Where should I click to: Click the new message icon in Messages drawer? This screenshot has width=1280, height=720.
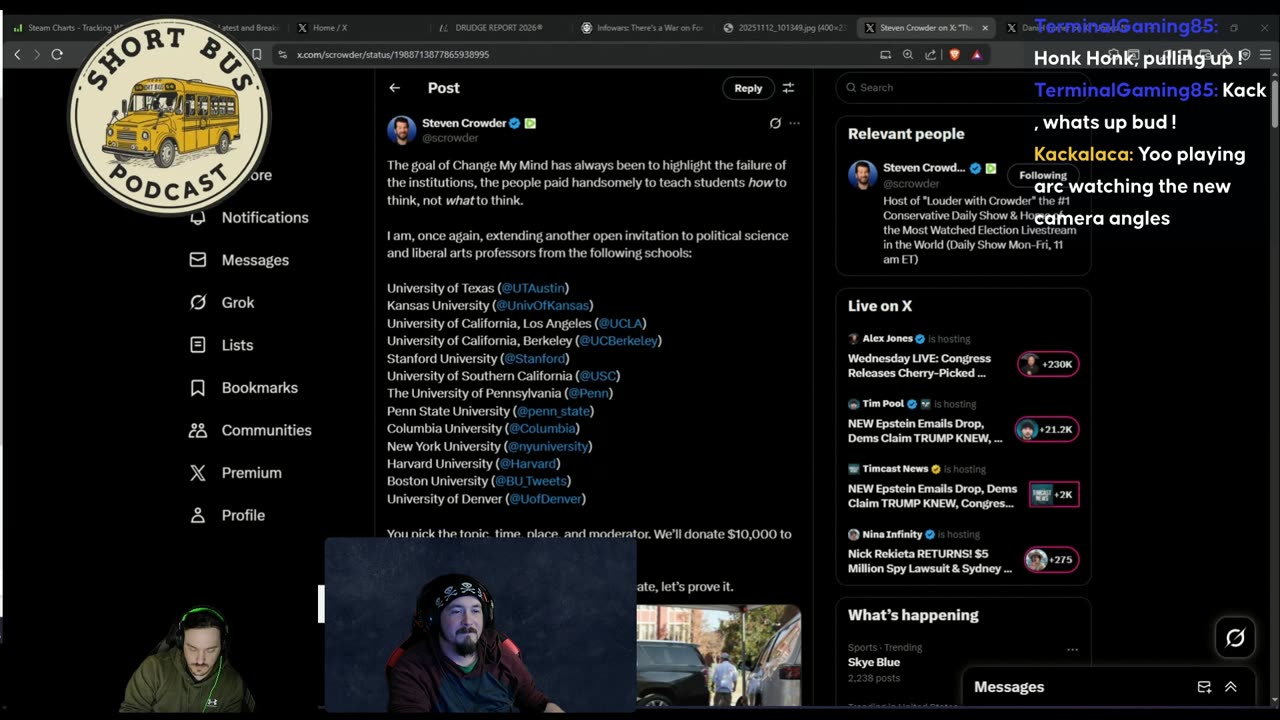coord(1204,687)
